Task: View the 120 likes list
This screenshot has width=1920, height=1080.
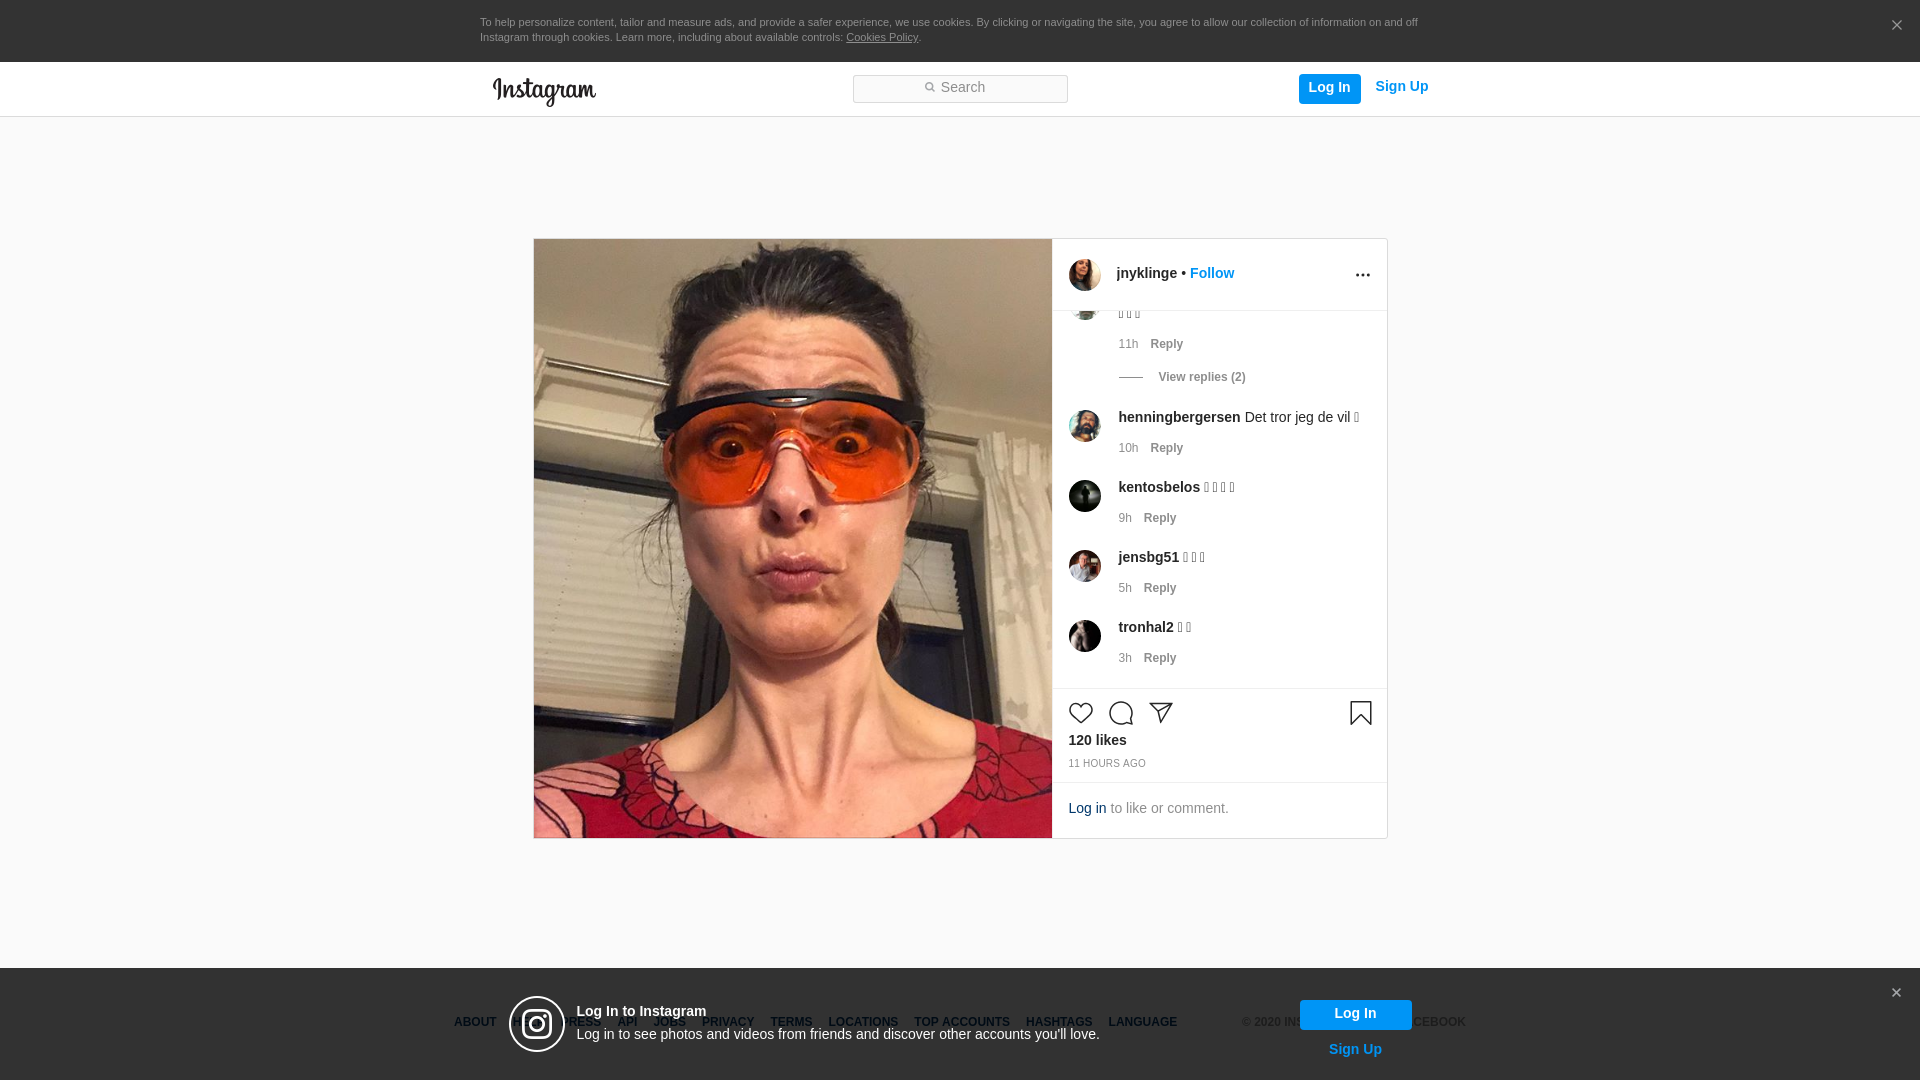Action: (x=1097, y=740)
